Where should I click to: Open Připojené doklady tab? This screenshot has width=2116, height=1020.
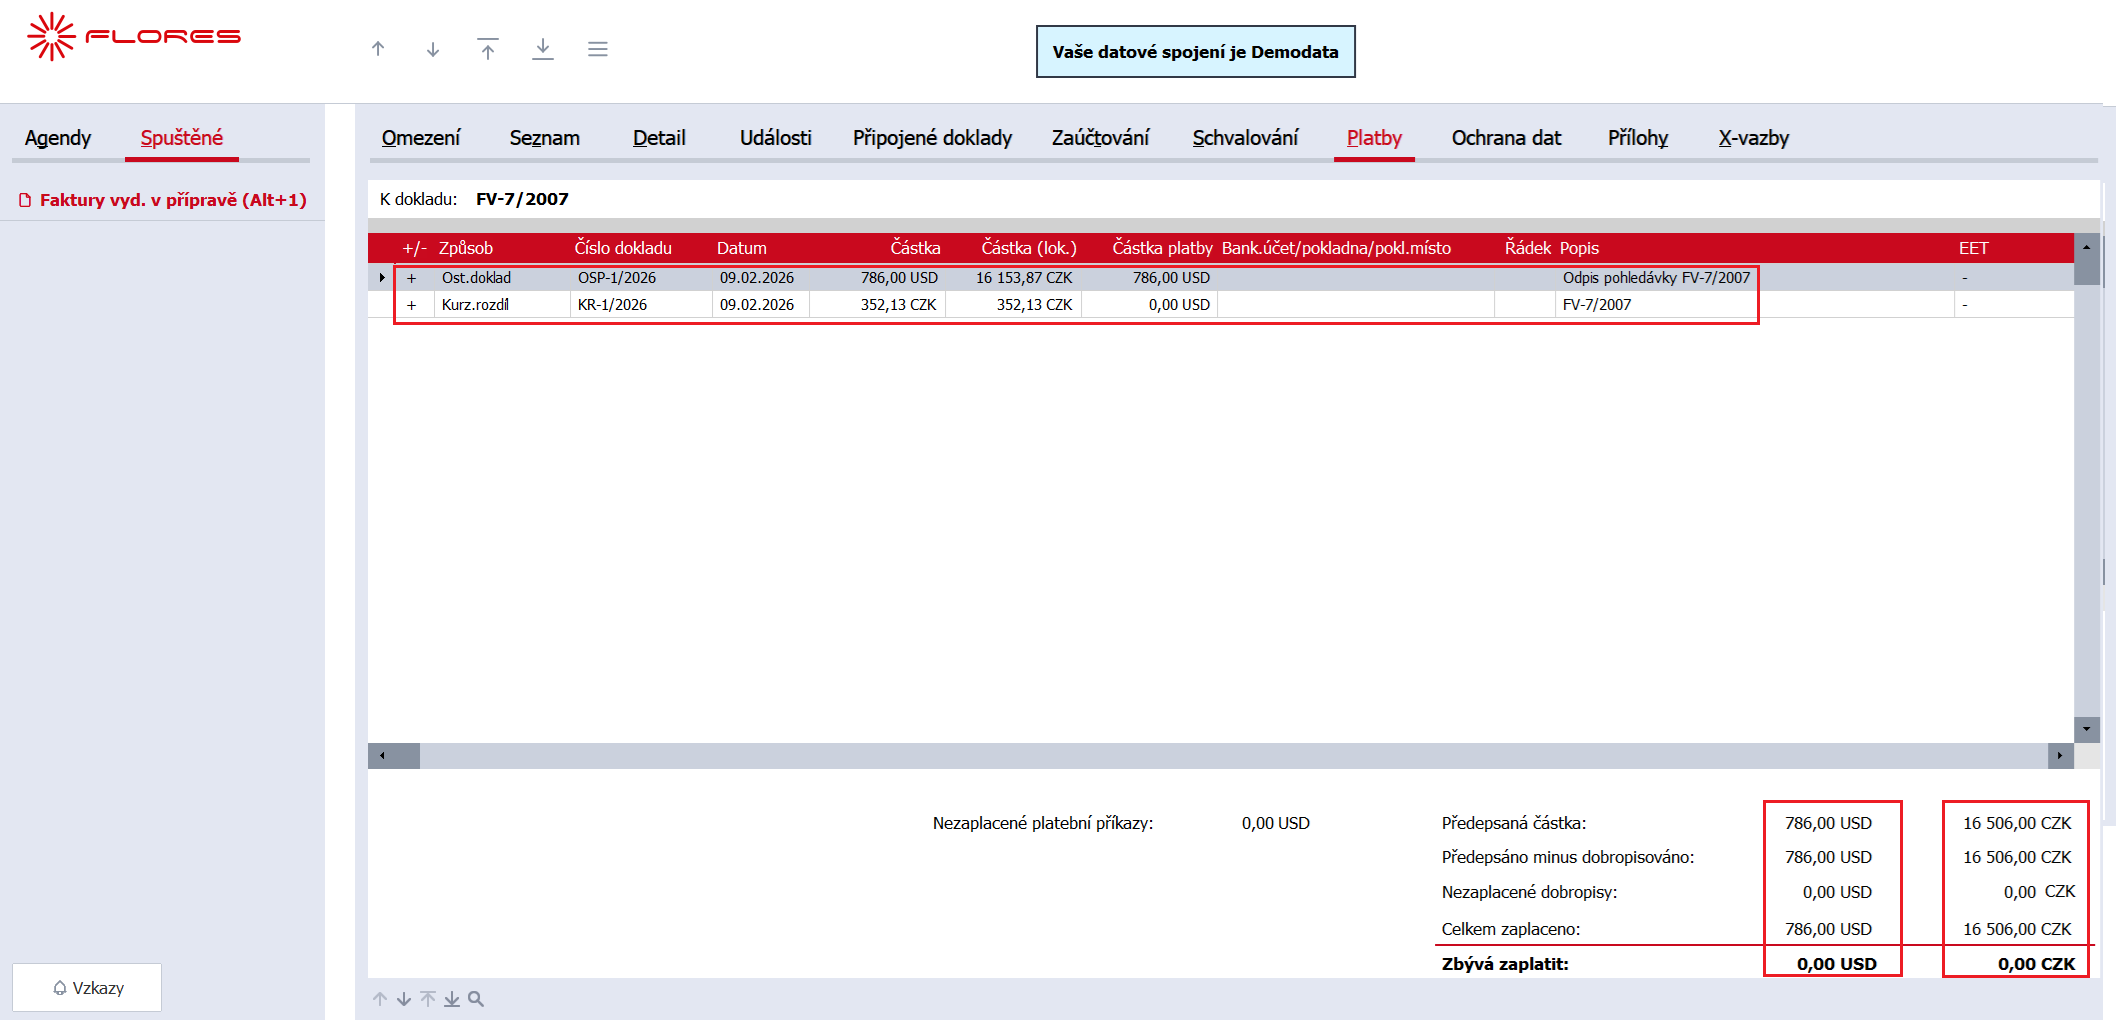point(932,138)
